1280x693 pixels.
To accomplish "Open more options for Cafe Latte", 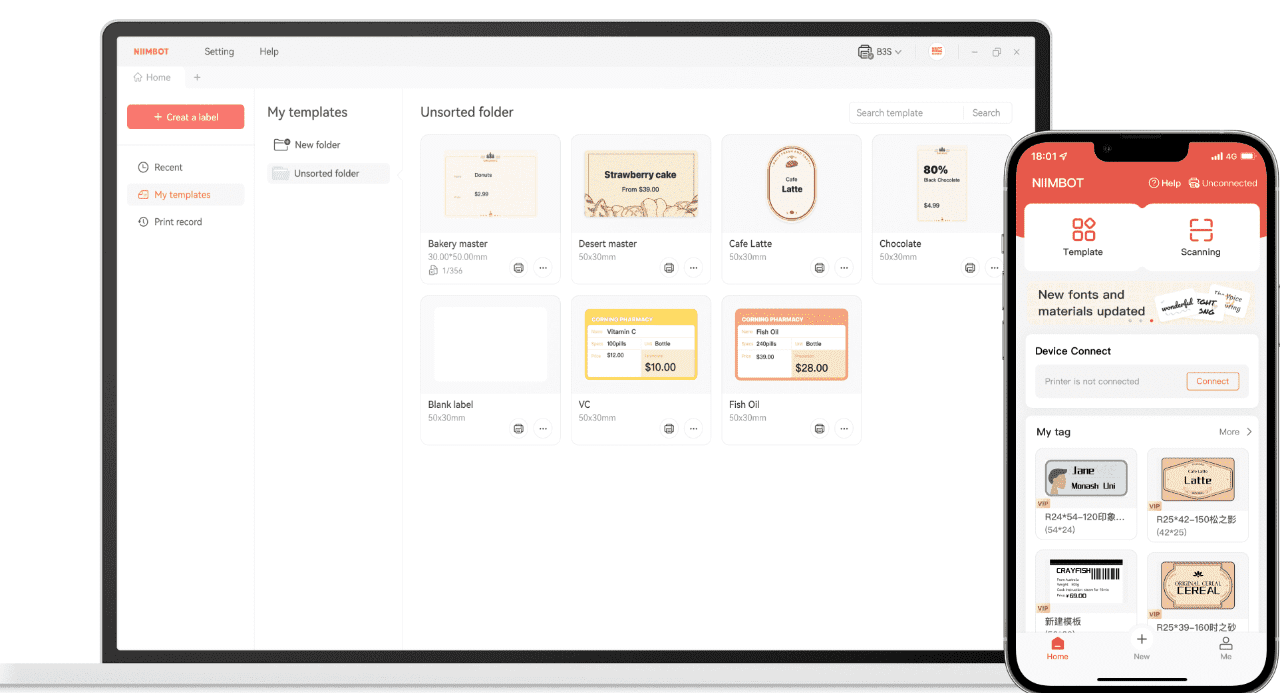I will 843,268.
